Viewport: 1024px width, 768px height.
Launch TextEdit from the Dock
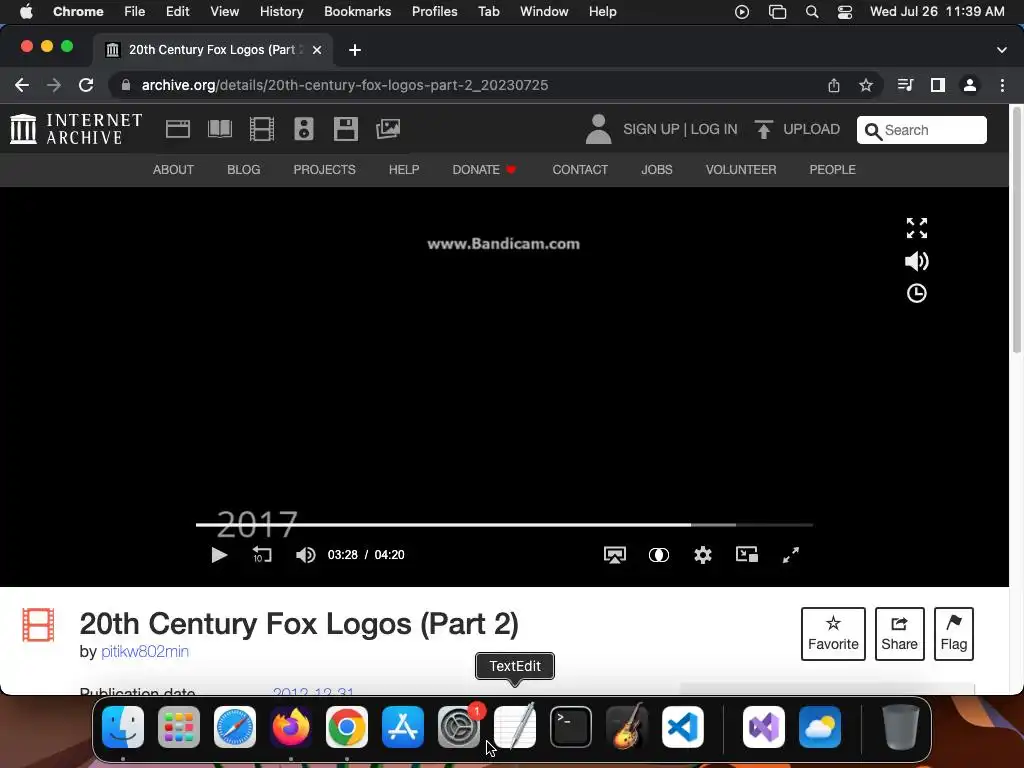click(x=515, y=726)
